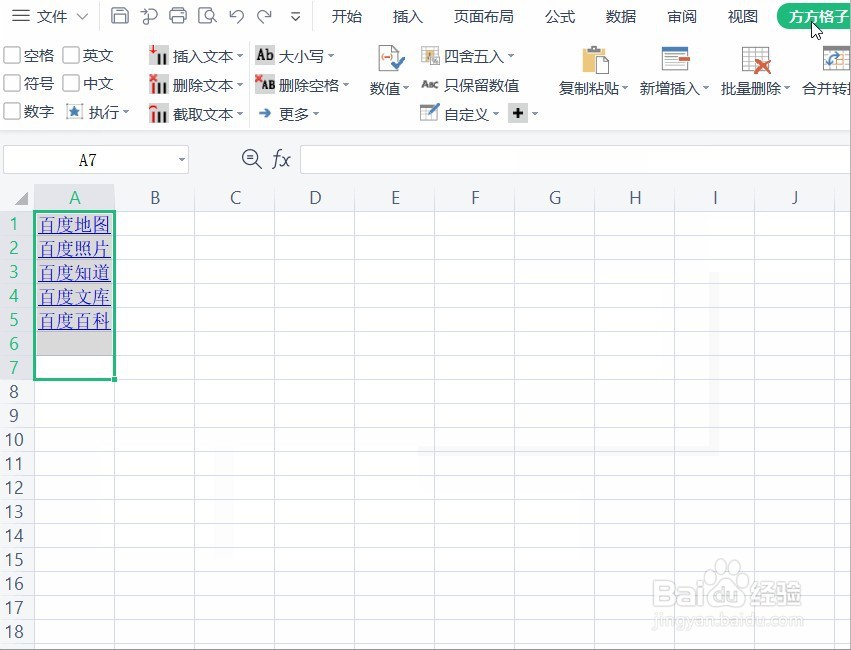Click the 新增插入 icon
This screenshot has height=650, width=851.
coord(675,59)
